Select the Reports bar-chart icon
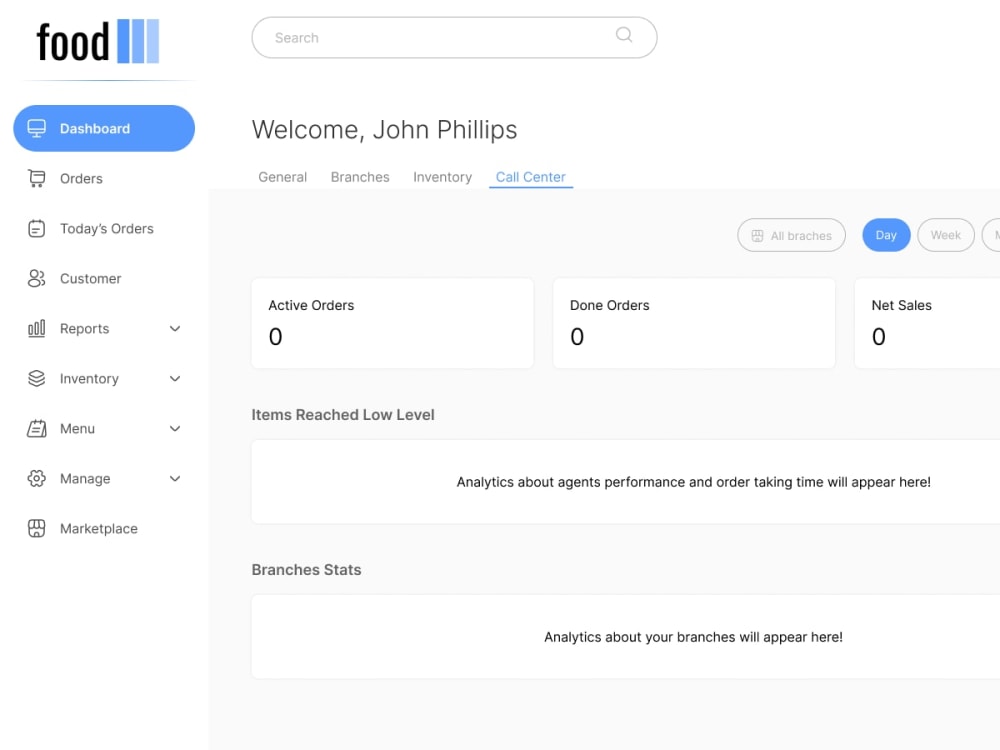This screenshot has width=1000, height=750. 37,328
